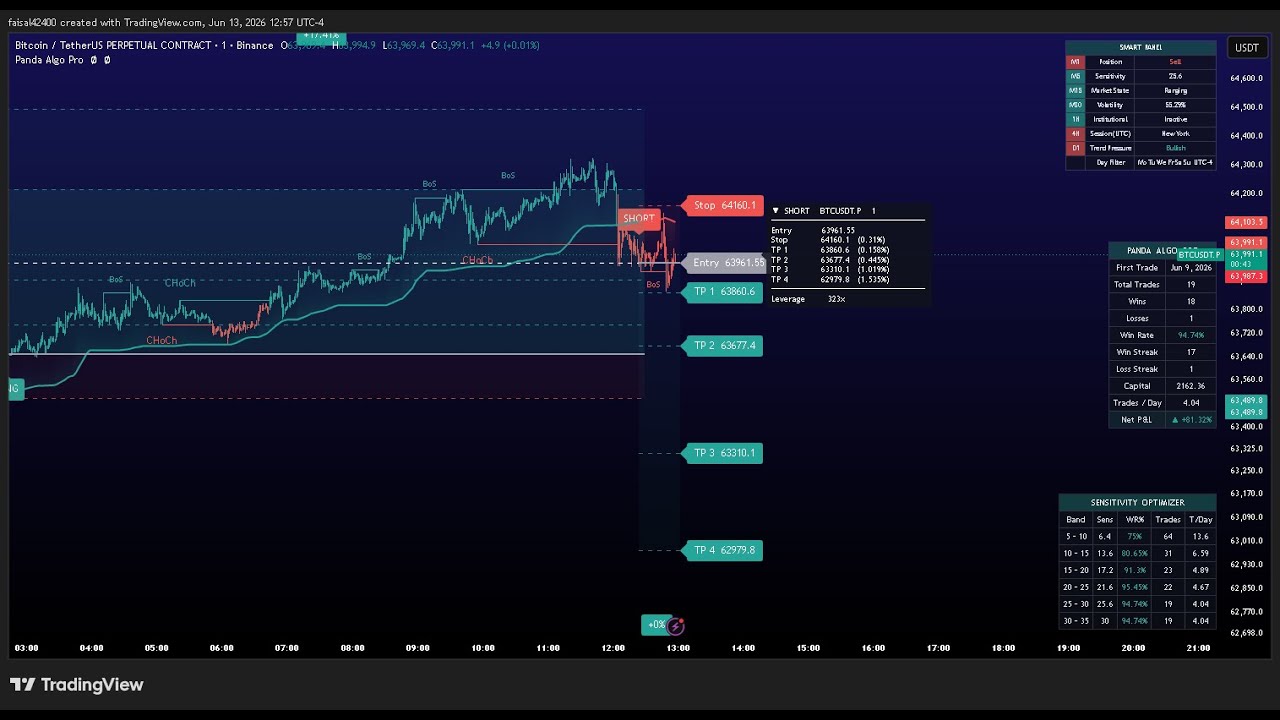Click the 62,698.0 price axis label
Image resolution: width=1280 pixels, height=720 pixels.
click(x=1246, y=633)
